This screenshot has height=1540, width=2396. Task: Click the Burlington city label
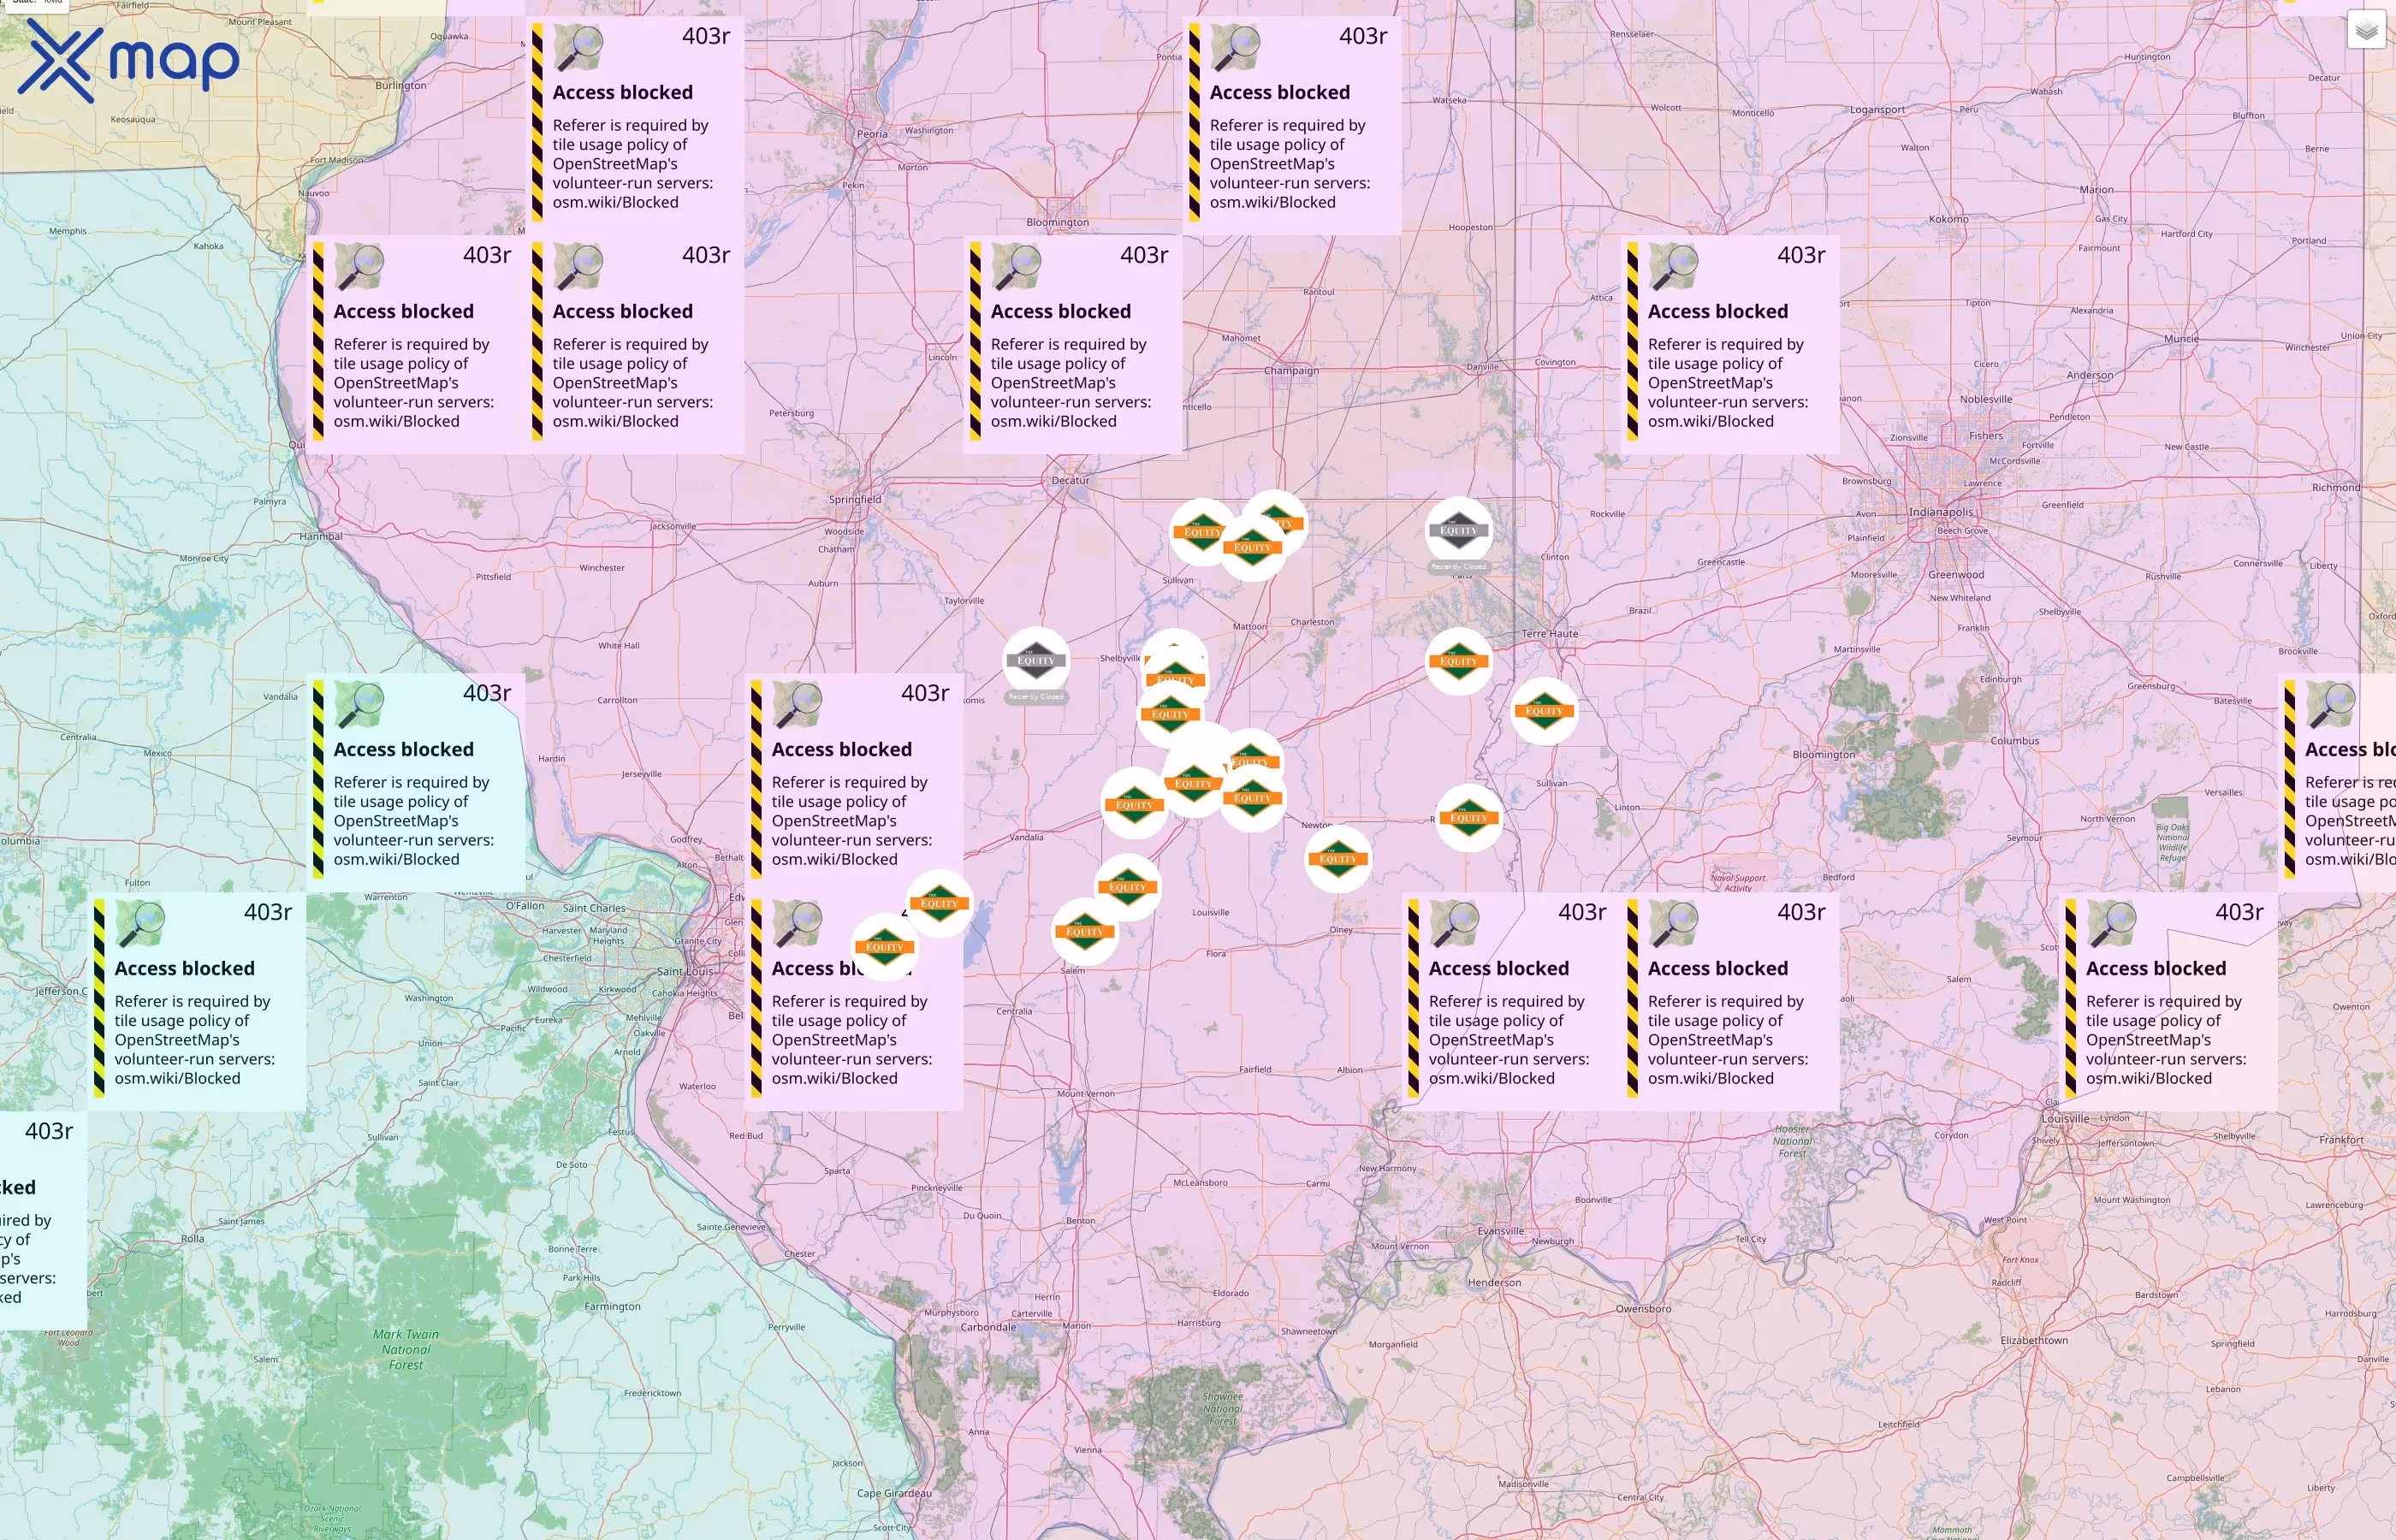coord(401,86)
